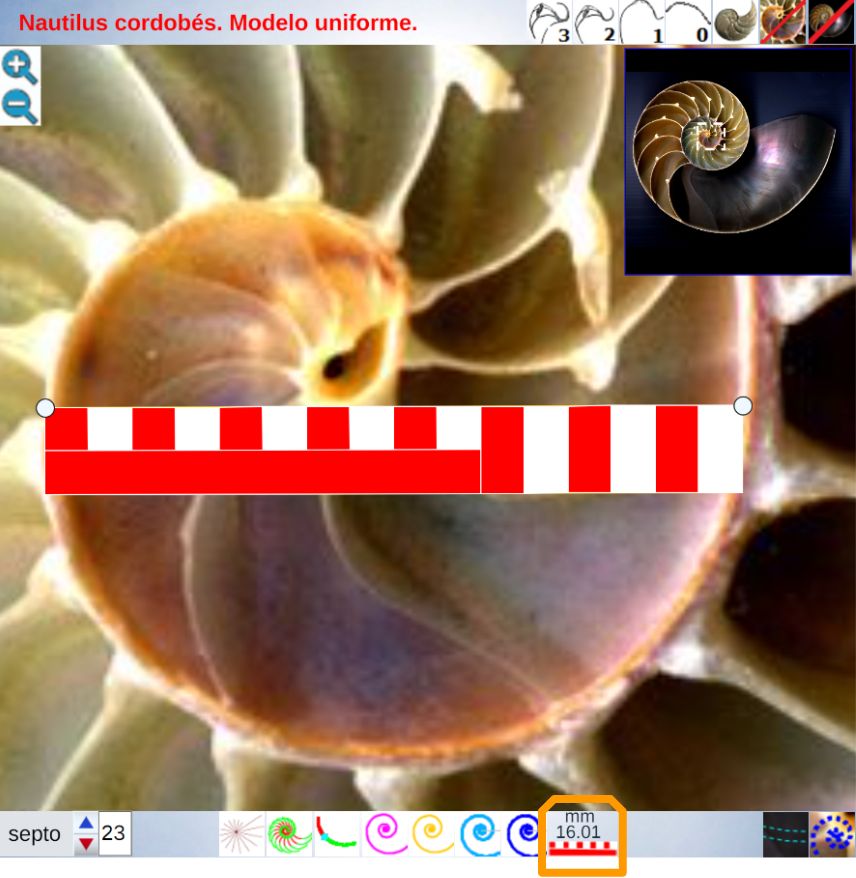The height and width of the screenshot is (878, 856).
Task: Select the curve outline icon numbered 0
Action: (688, 22)
